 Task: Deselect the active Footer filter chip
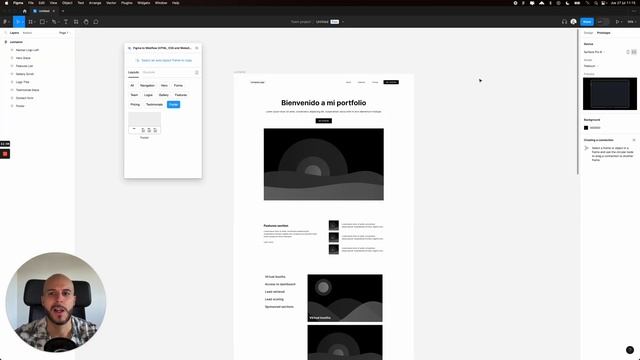click(x=173, y=104)
